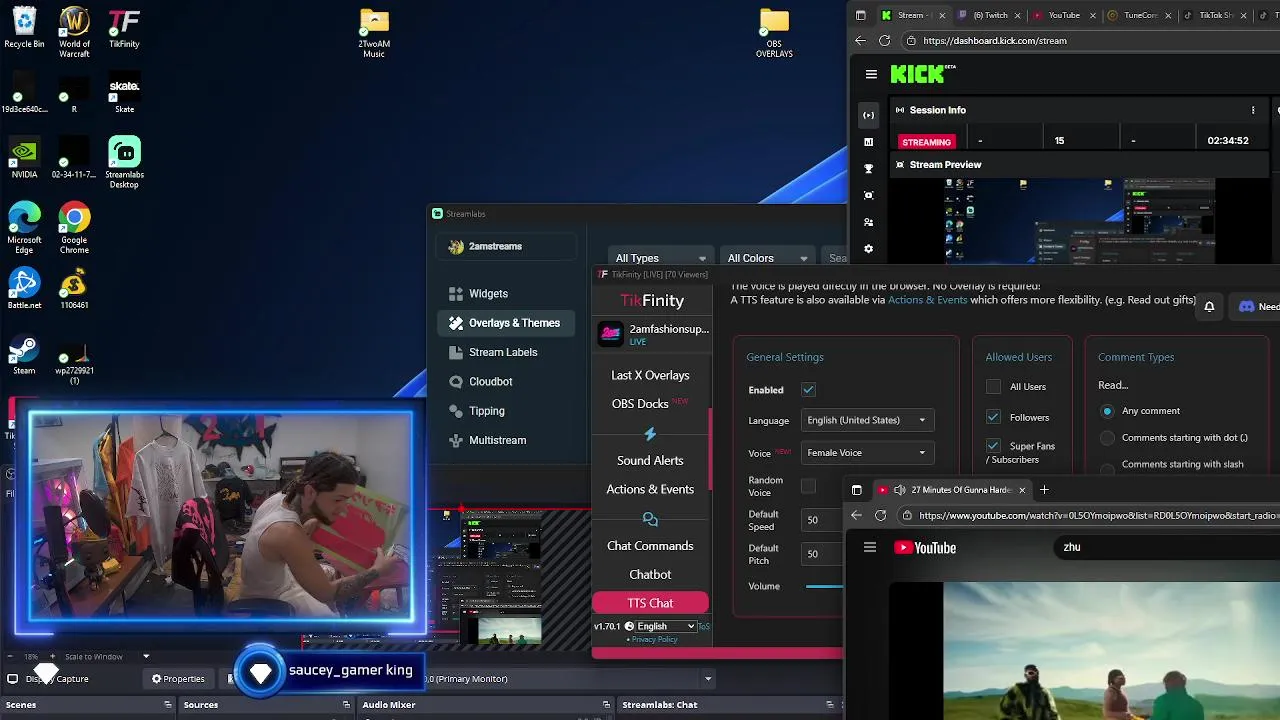Click the TikFinity notification bell
This screenshot has height=720, width=1280.
coord(1209,307)
